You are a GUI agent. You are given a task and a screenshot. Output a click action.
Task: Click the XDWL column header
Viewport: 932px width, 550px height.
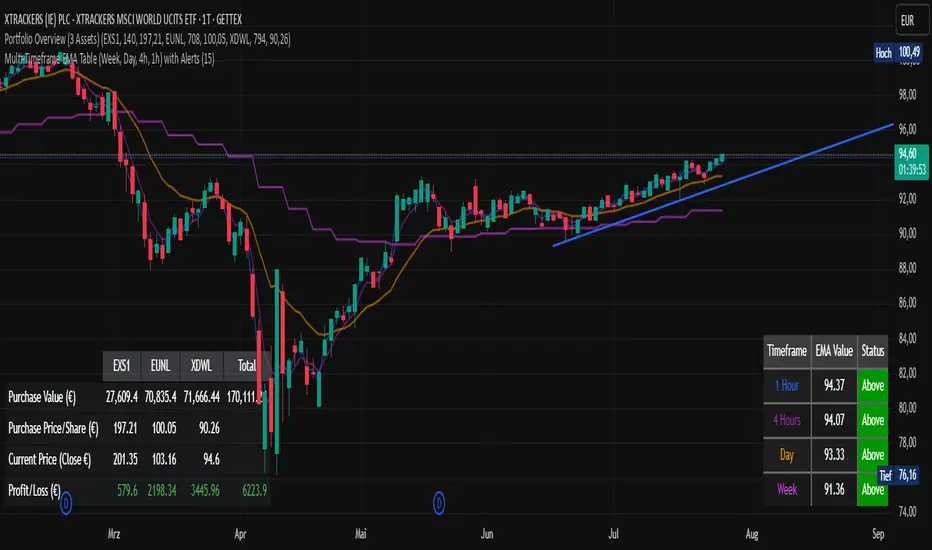click(x=201, y=366)
